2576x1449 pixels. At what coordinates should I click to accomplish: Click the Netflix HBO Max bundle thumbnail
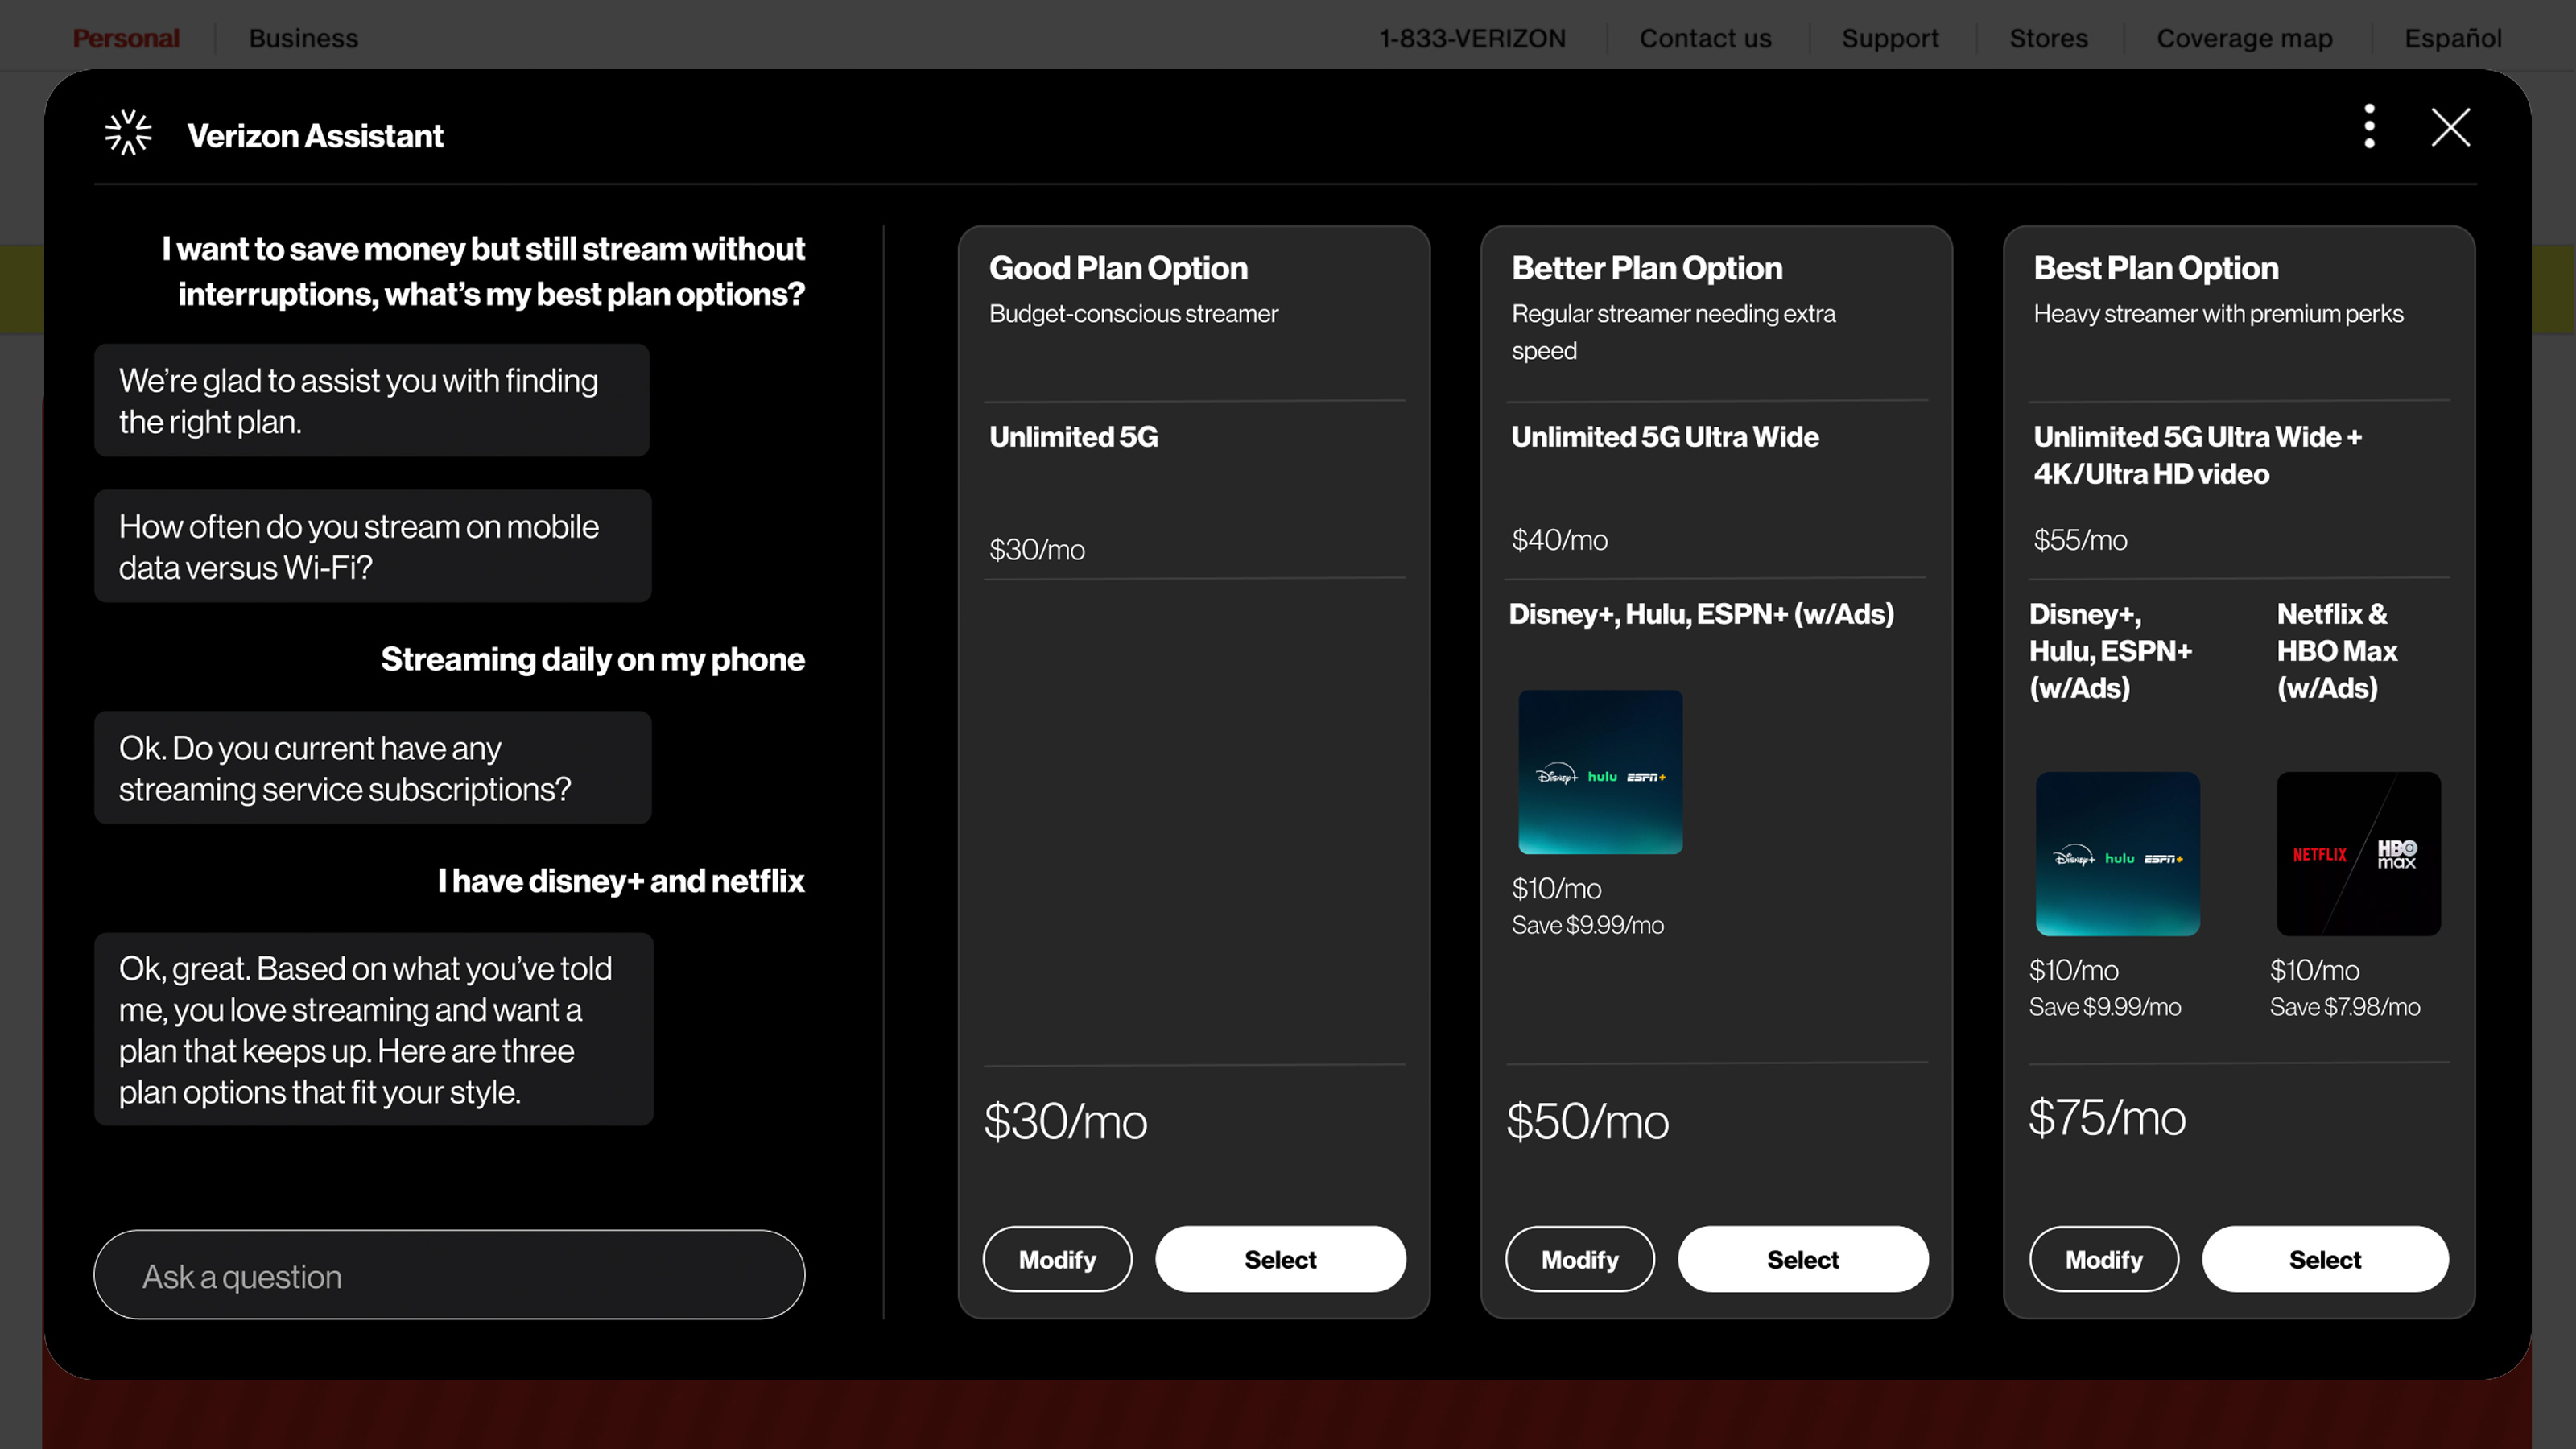click(x=2358, y=854)
